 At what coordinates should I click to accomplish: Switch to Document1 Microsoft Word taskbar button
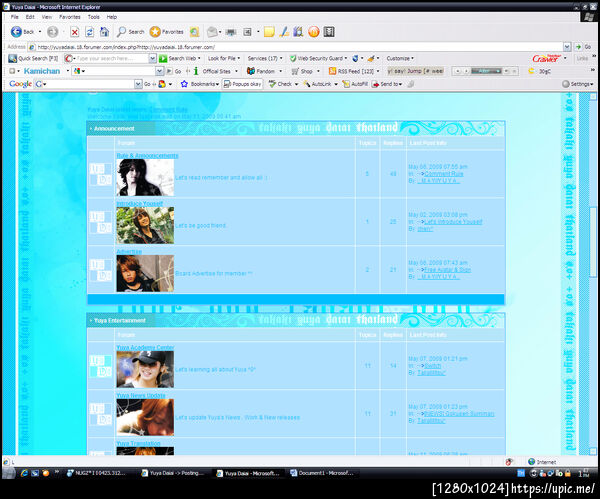point(323,473)
